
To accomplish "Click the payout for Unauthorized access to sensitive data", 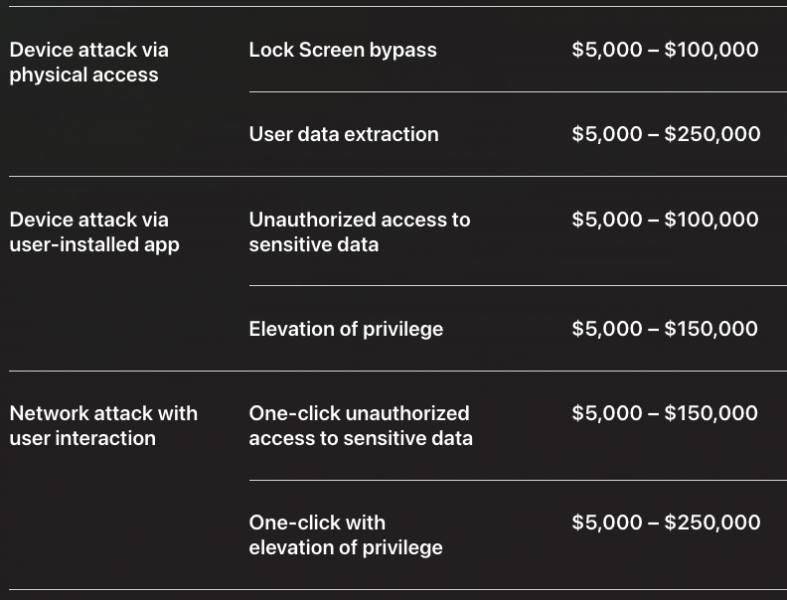I will pos(665,220).
